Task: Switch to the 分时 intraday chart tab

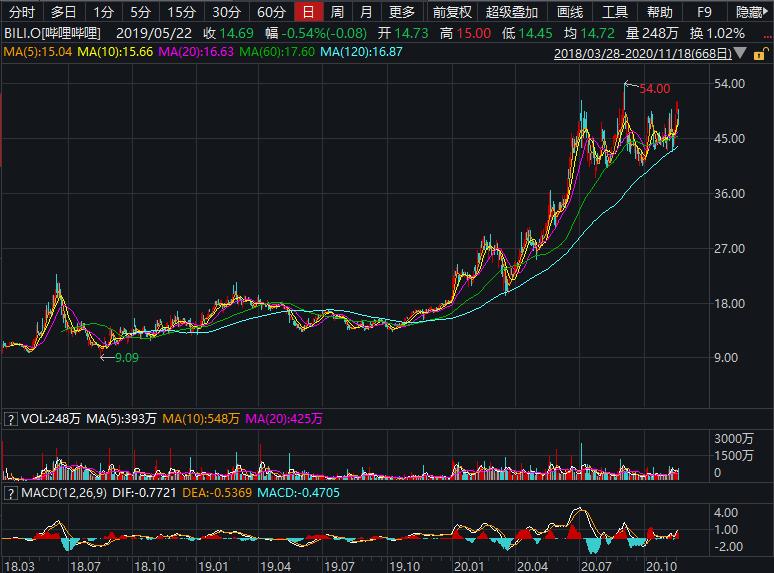Action: point(20,12)
